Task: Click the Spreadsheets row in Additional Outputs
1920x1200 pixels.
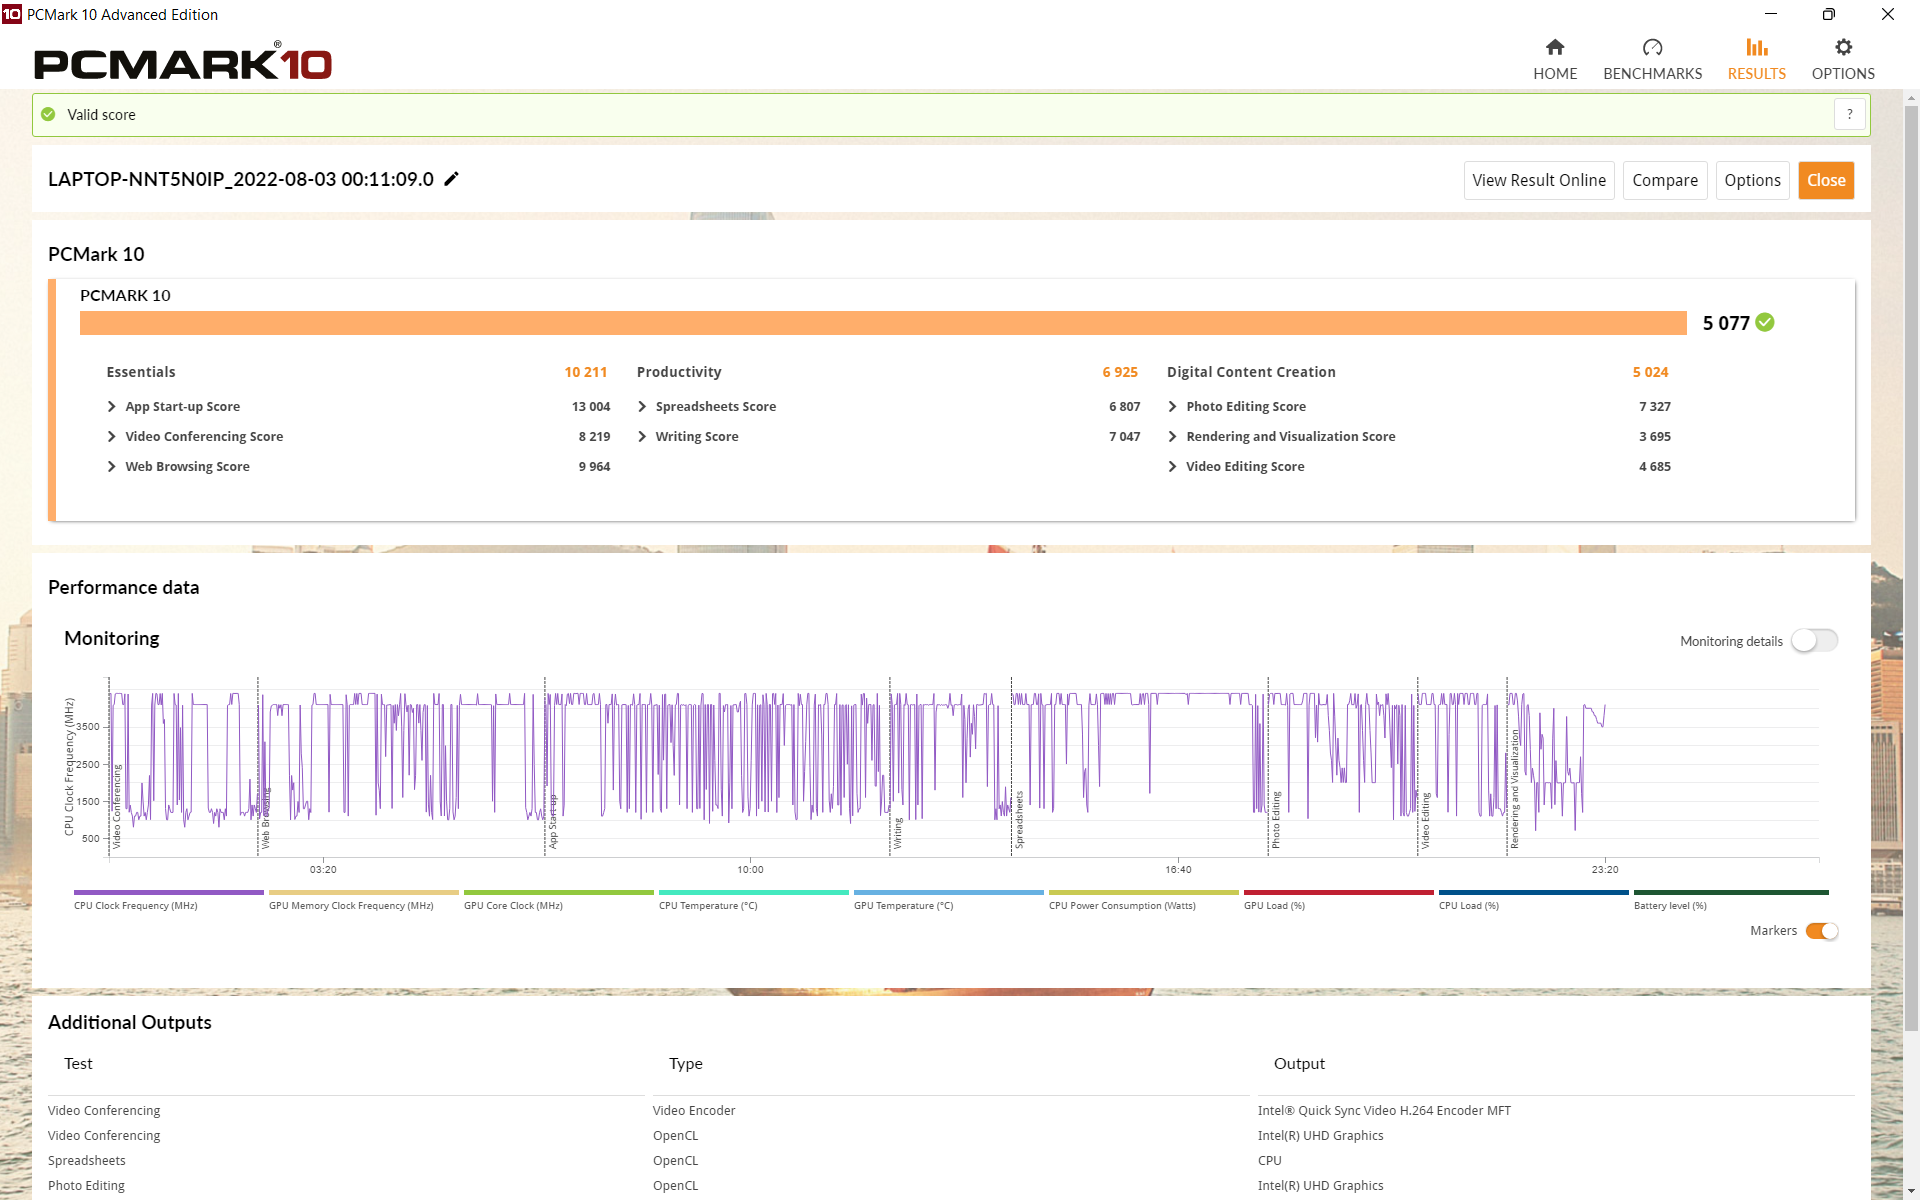Action: 87,1160
